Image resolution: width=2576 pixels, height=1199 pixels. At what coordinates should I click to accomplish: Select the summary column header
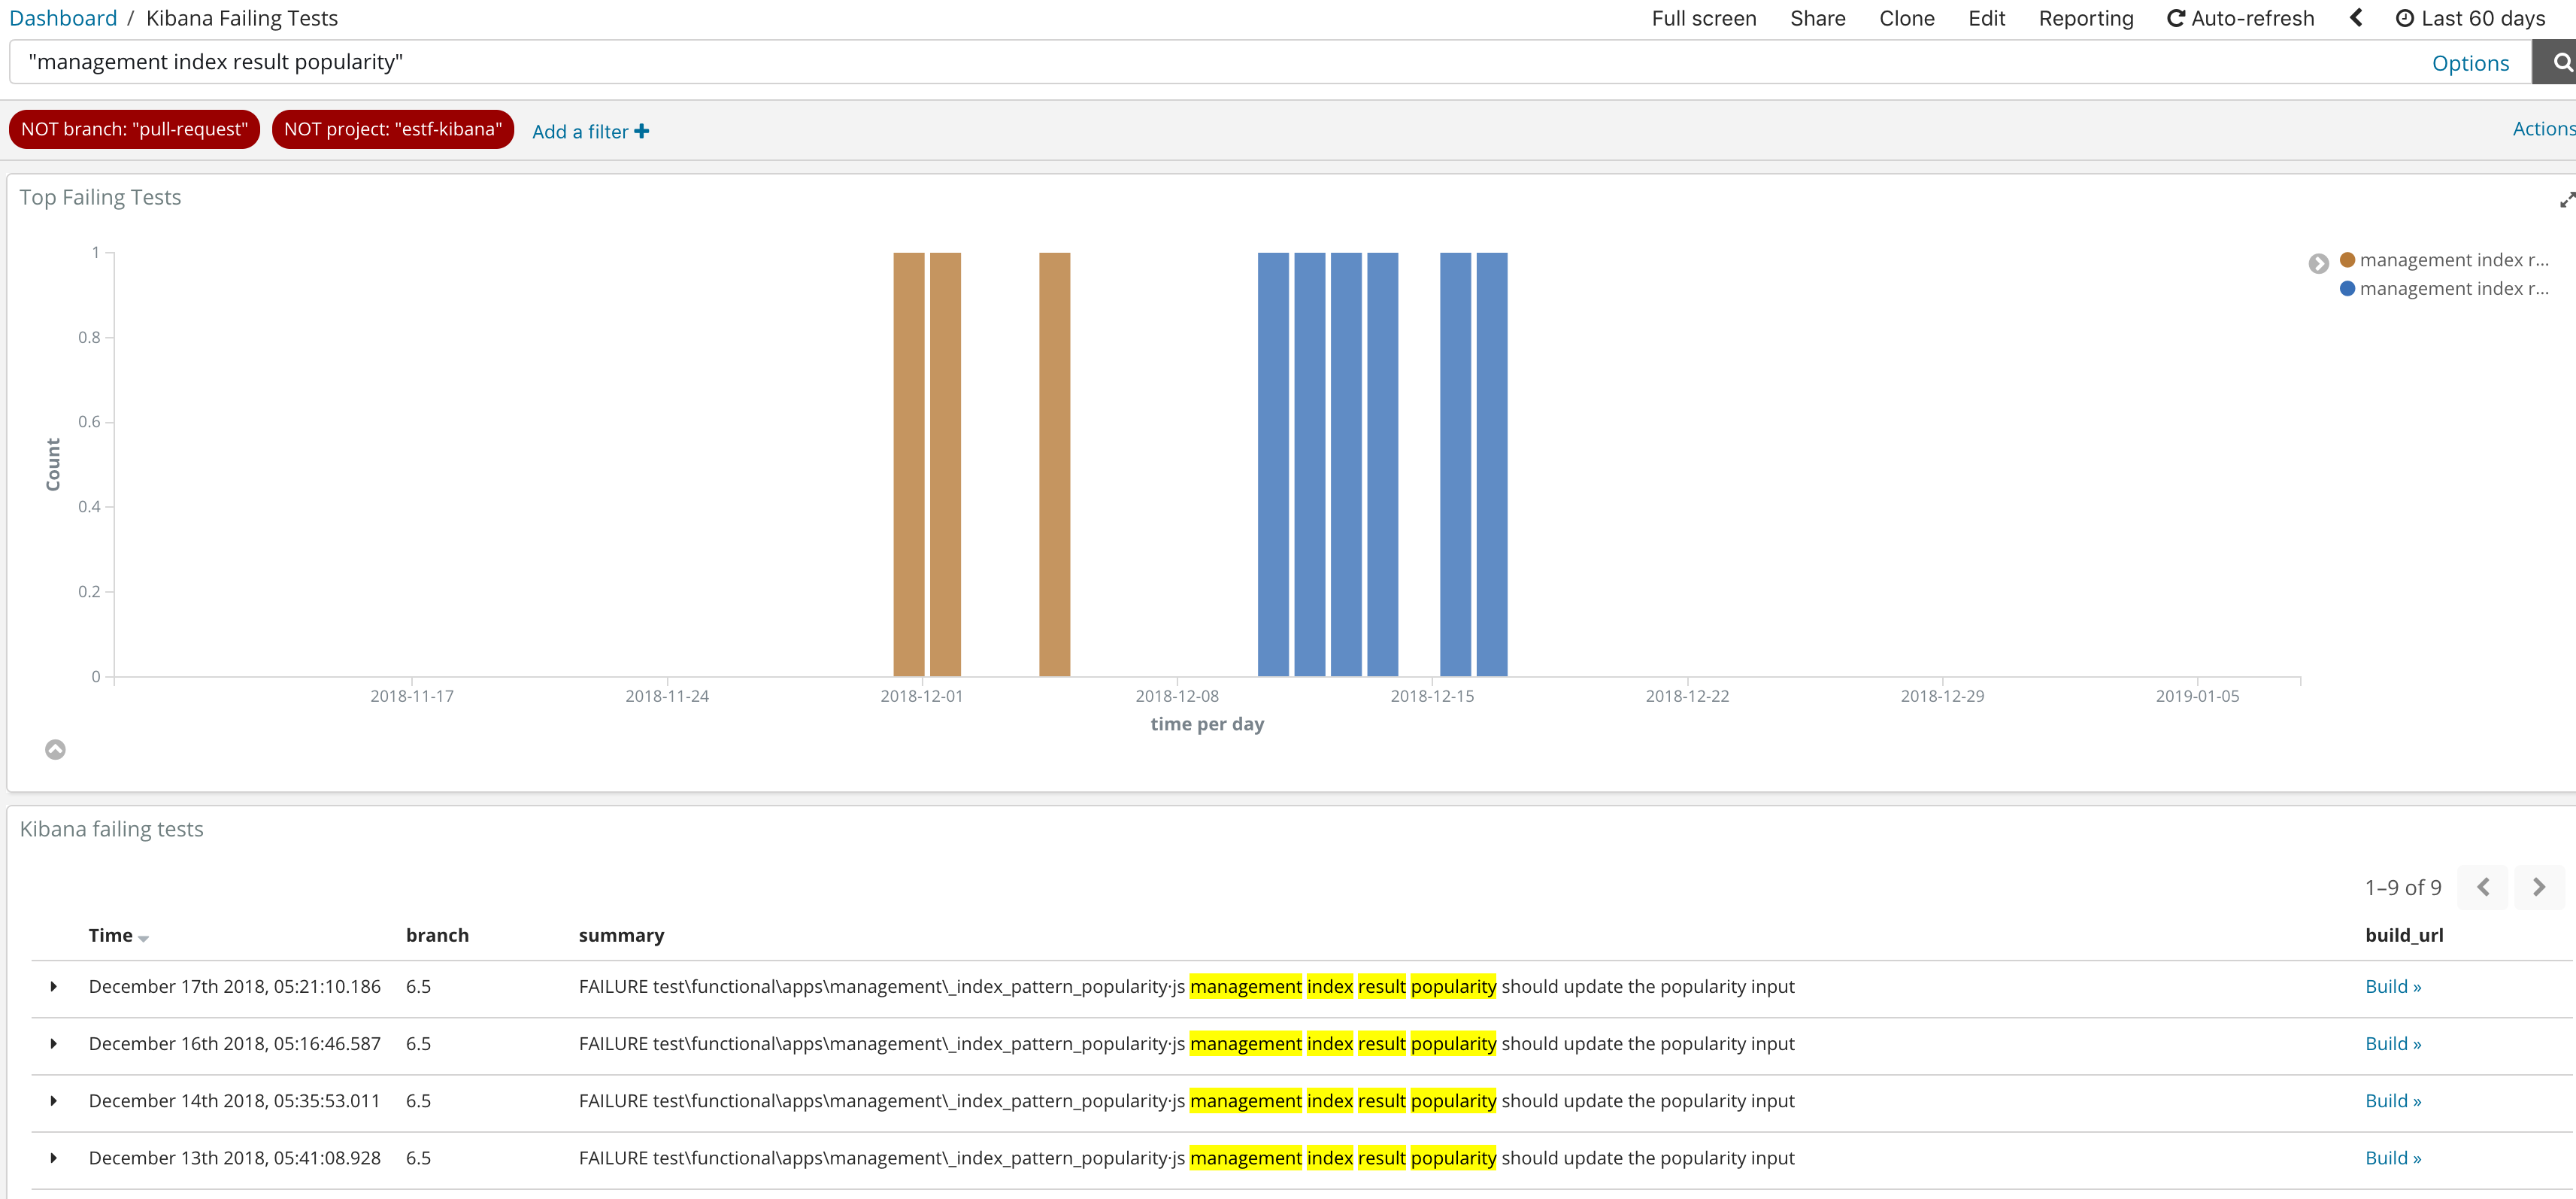(621, 936)
